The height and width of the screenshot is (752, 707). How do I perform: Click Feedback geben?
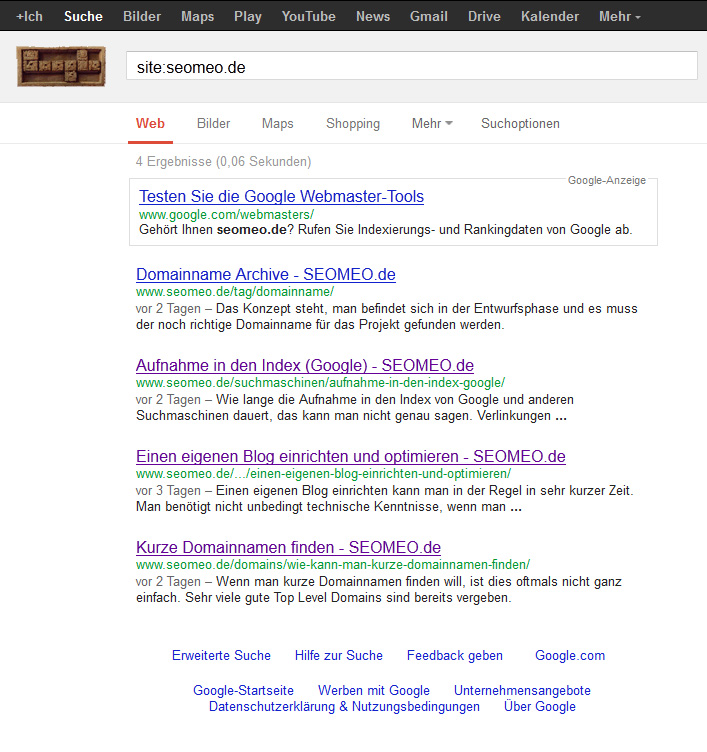click(x=455, y=656)
